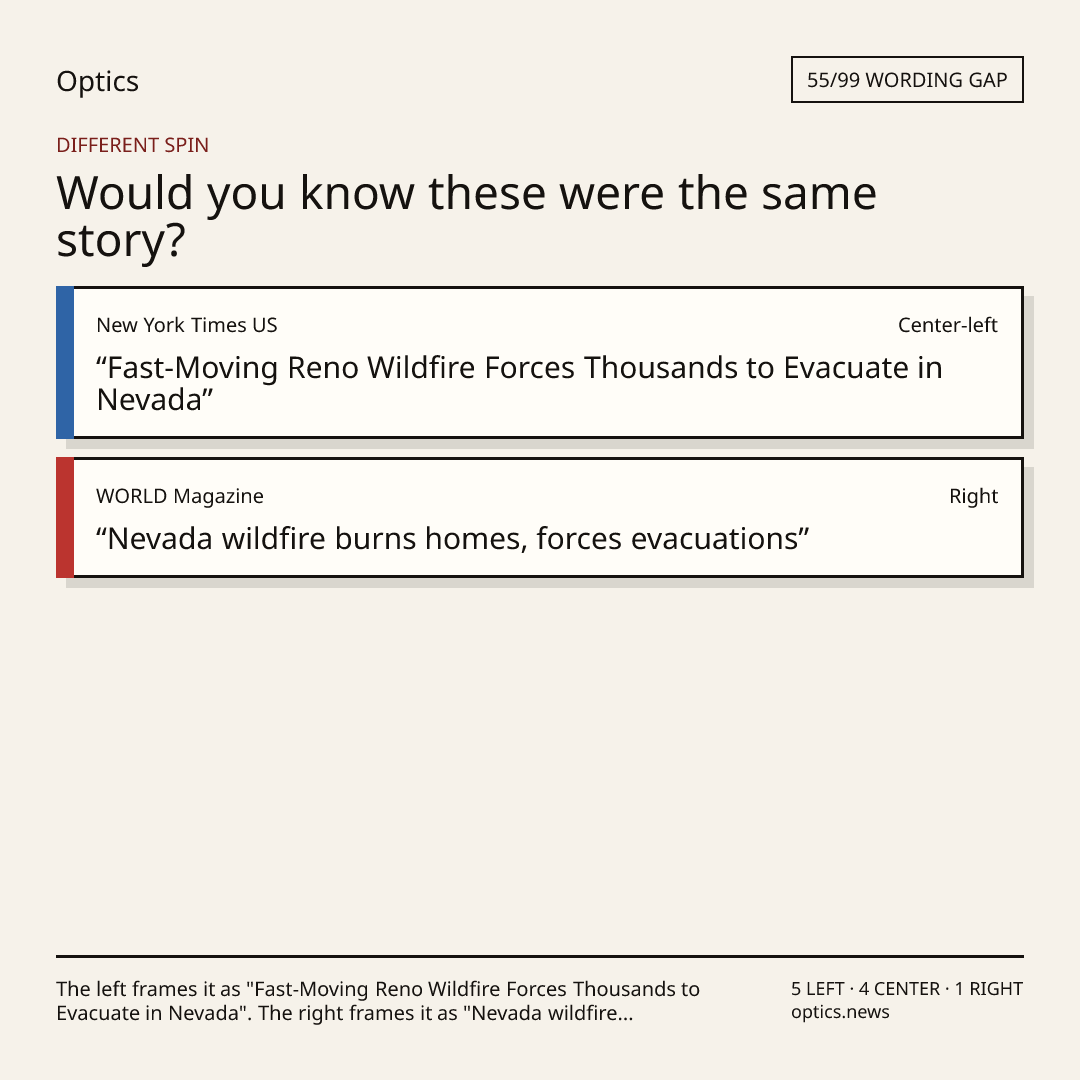The image size is (1080, 1080).
Task: Click the New York Times US source name
Action: tap(187, 325)
